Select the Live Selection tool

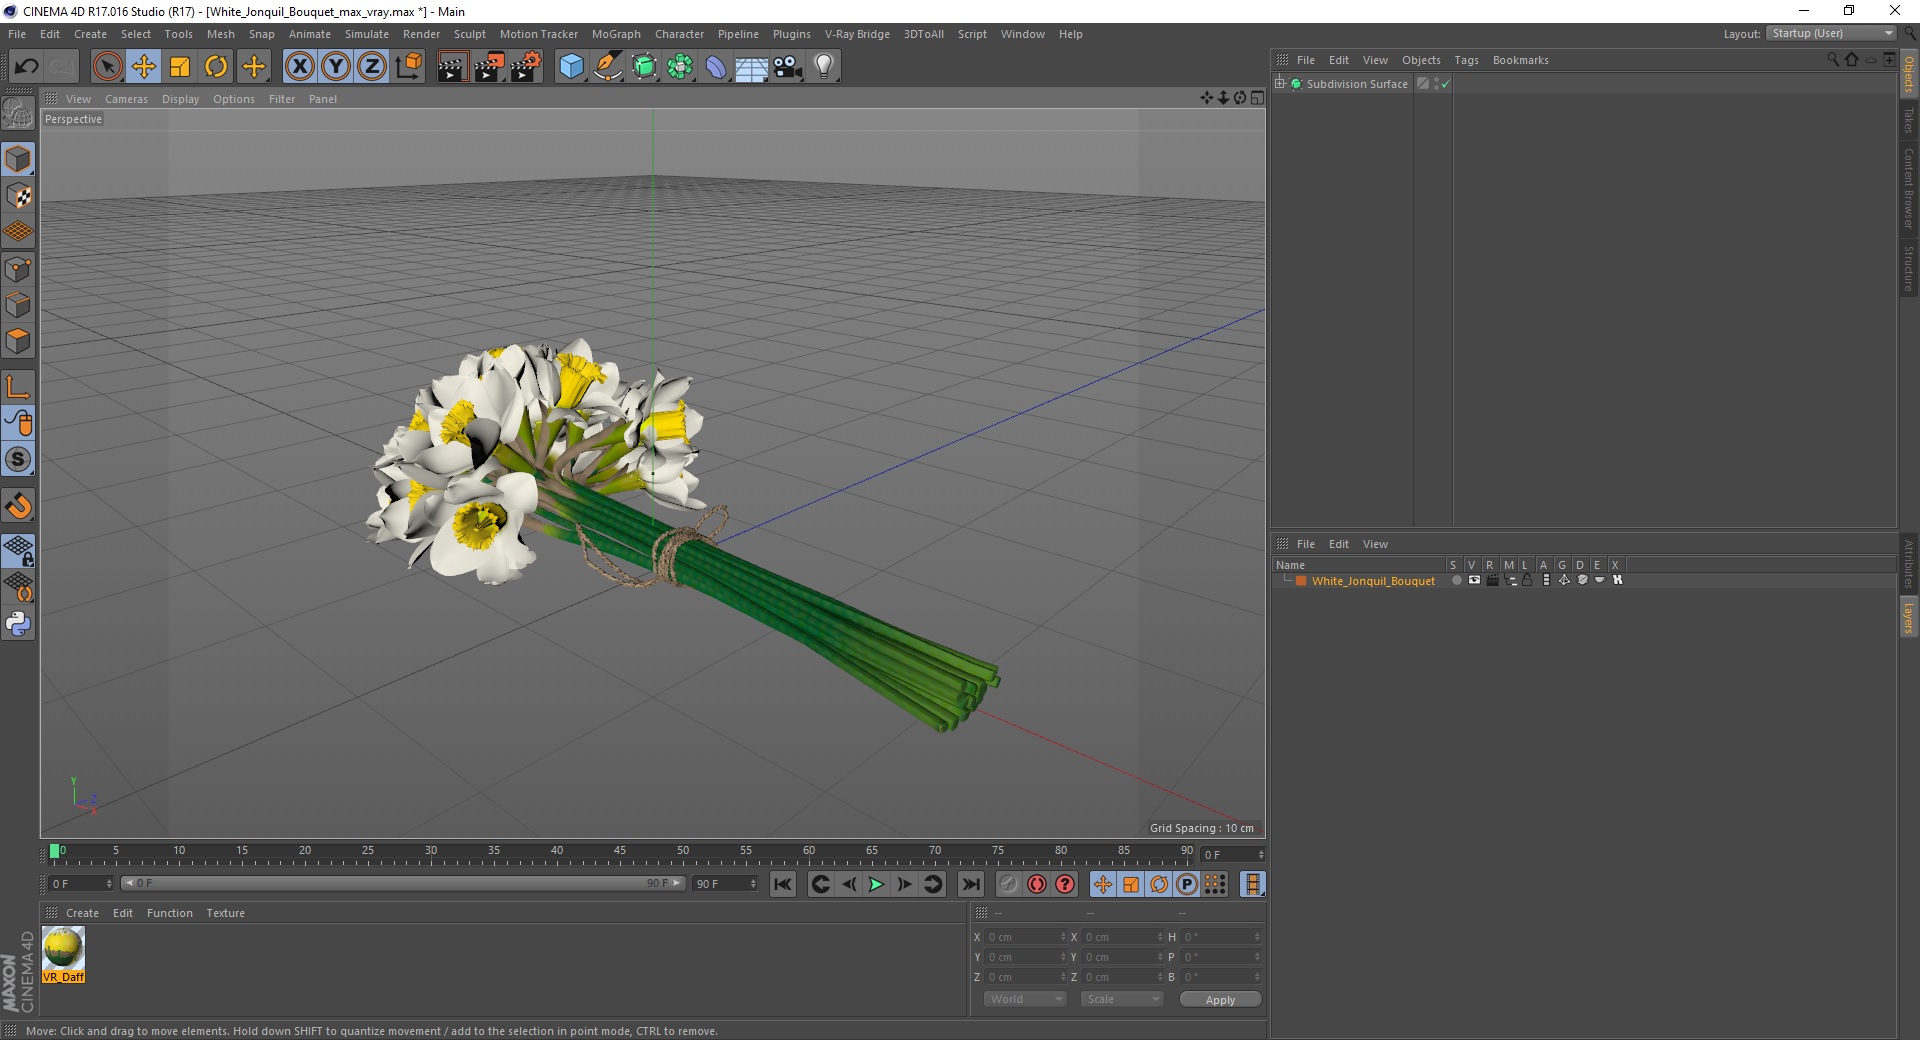(107, 67)
